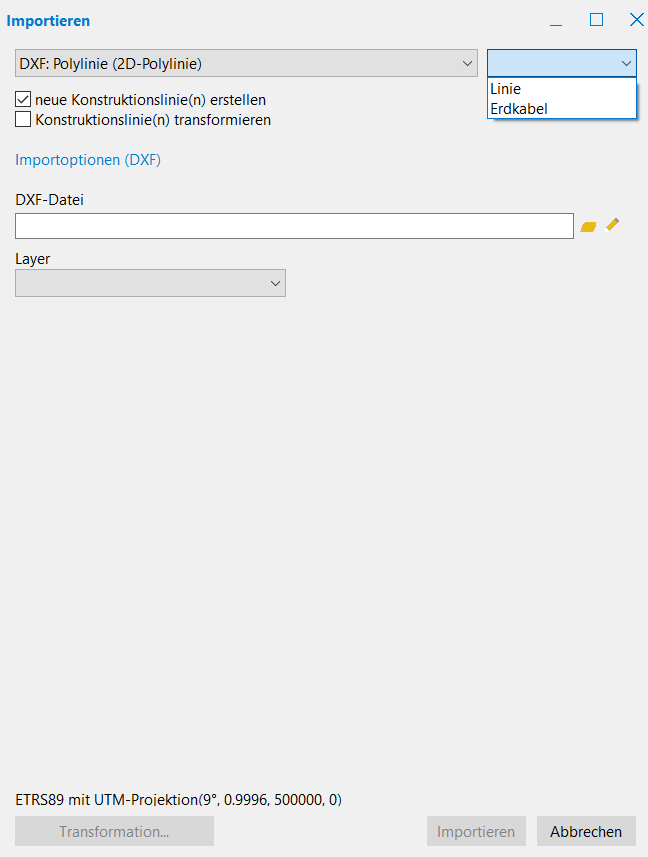Click the Importieren button at bottom
The image size is (648, 857).
[x=476, y=831]
